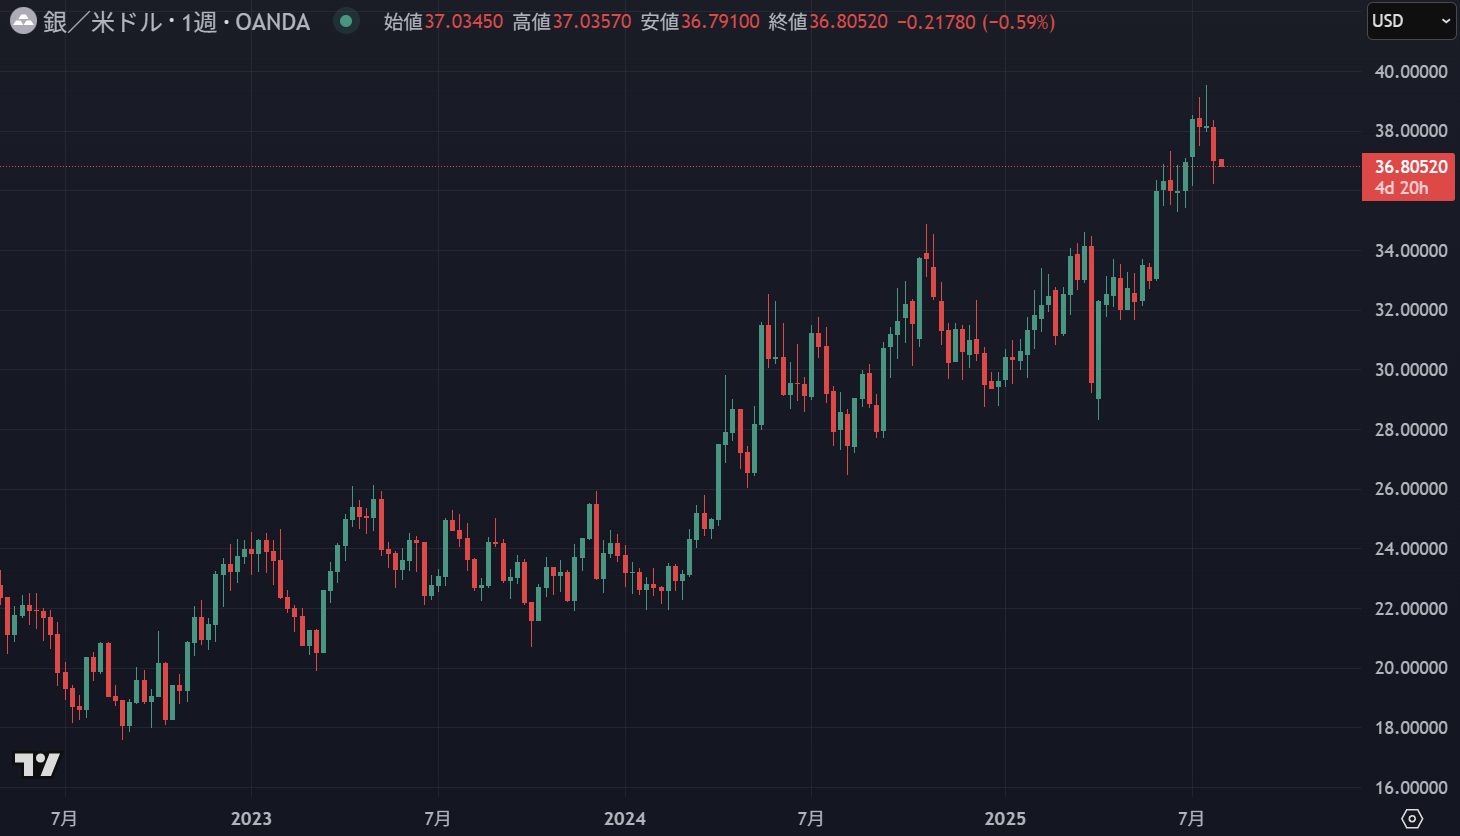
Task: Click the 40.00000 price axis label
Action: (x=1411, y=72)
